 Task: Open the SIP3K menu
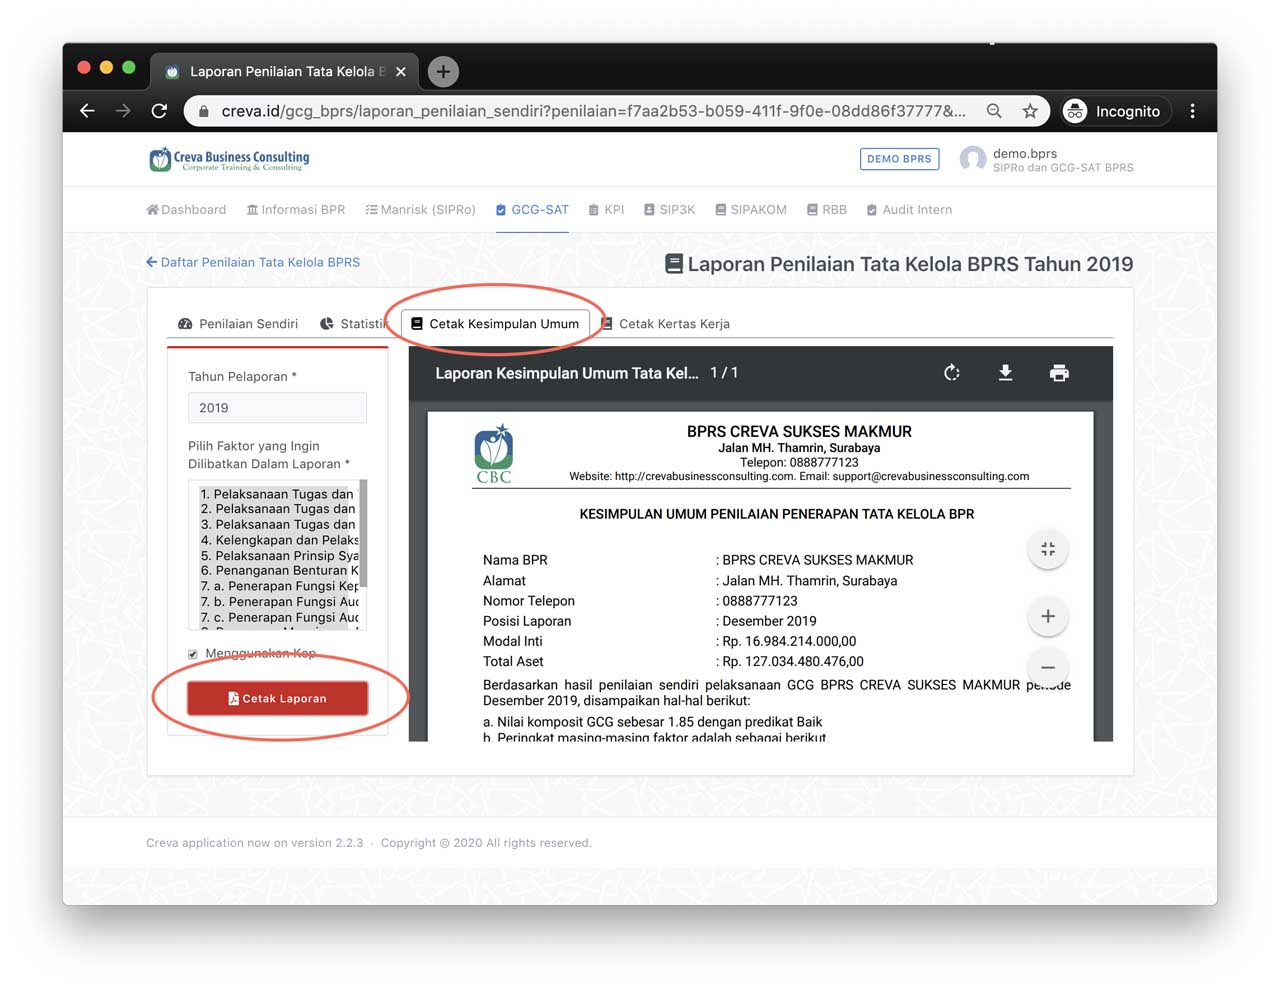click(669, 210)
